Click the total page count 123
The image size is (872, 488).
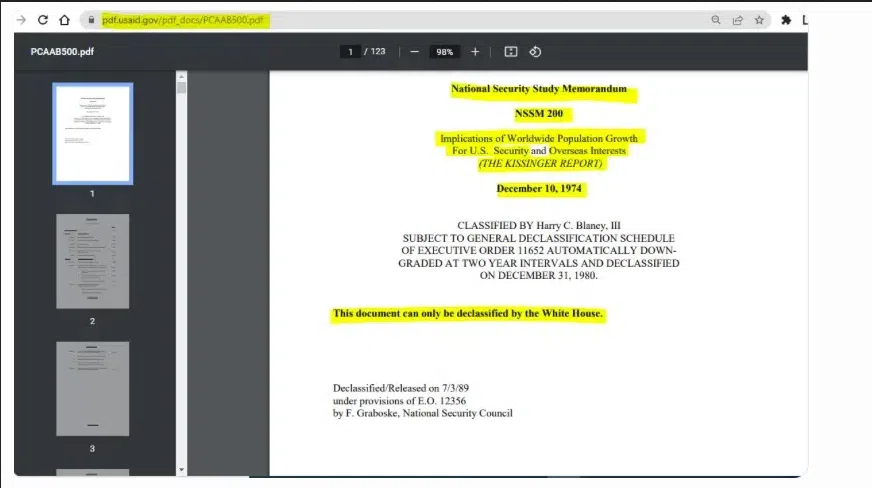[378, 52]
